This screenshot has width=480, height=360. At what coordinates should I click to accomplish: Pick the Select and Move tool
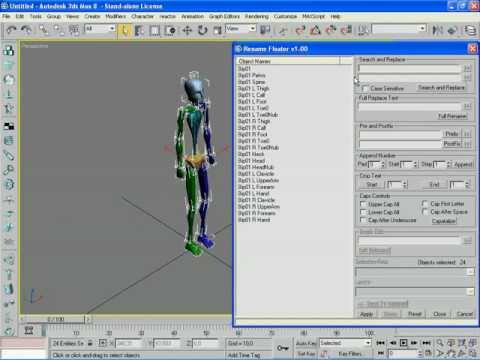click(x=187, y=30)
